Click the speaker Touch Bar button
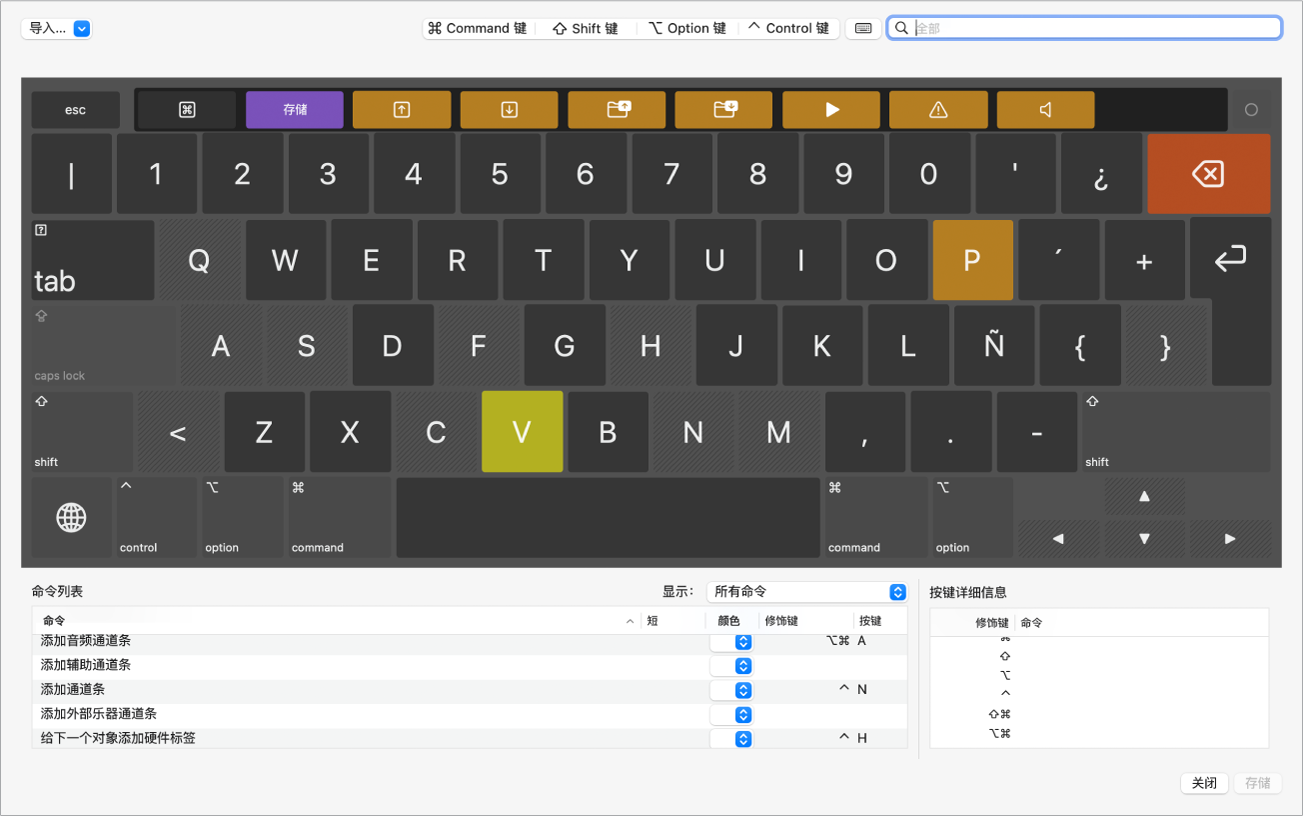1303x817 pixels. (1046, 110)
